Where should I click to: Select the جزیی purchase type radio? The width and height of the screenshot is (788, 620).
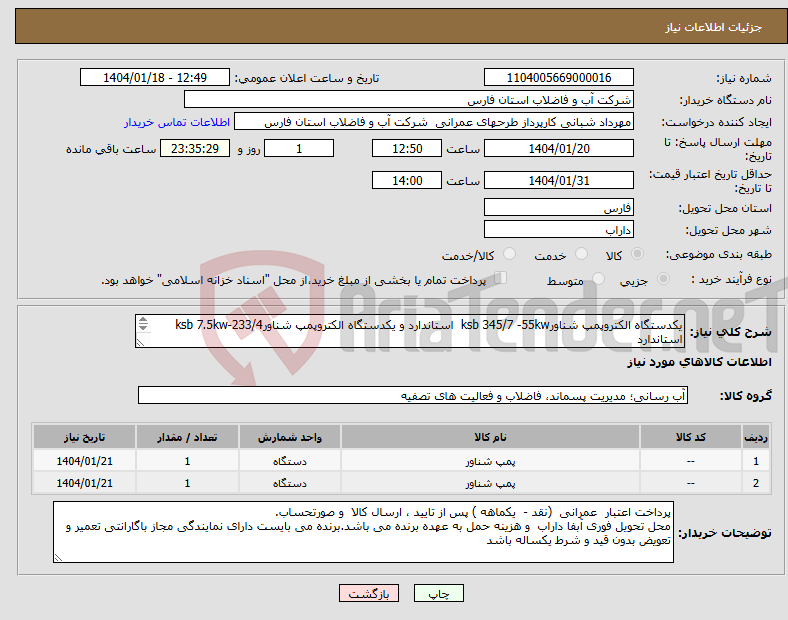tap(663, 279)
